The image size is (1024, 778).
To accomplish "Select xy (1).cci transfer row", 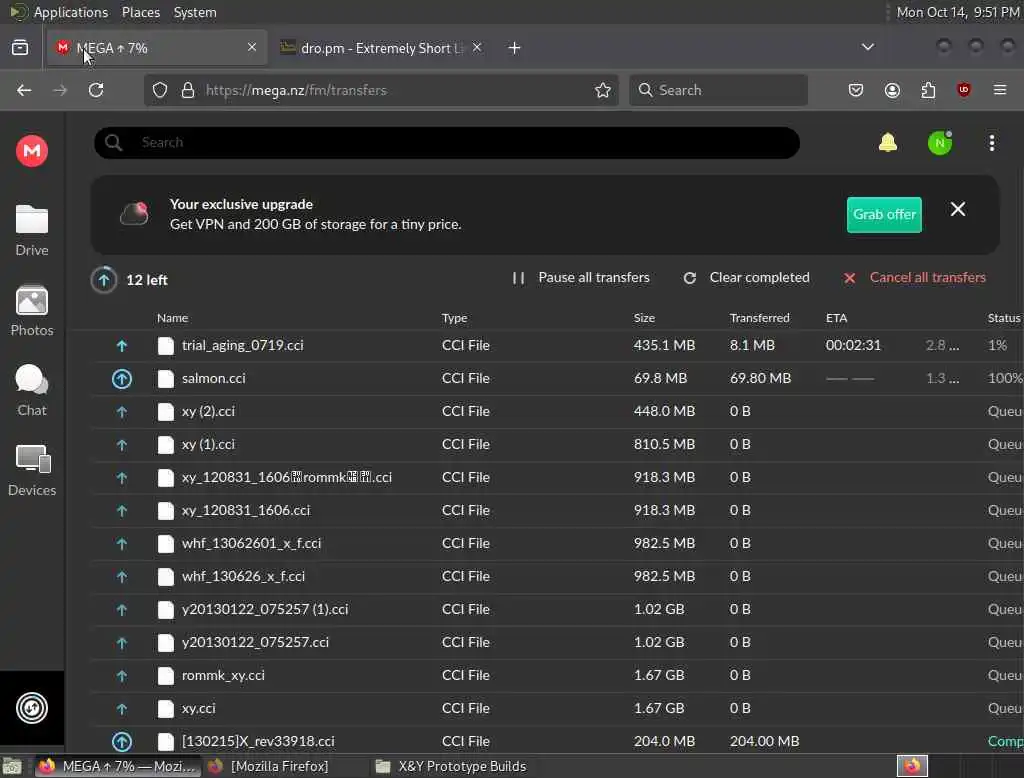I will click(x=556, y=444).
